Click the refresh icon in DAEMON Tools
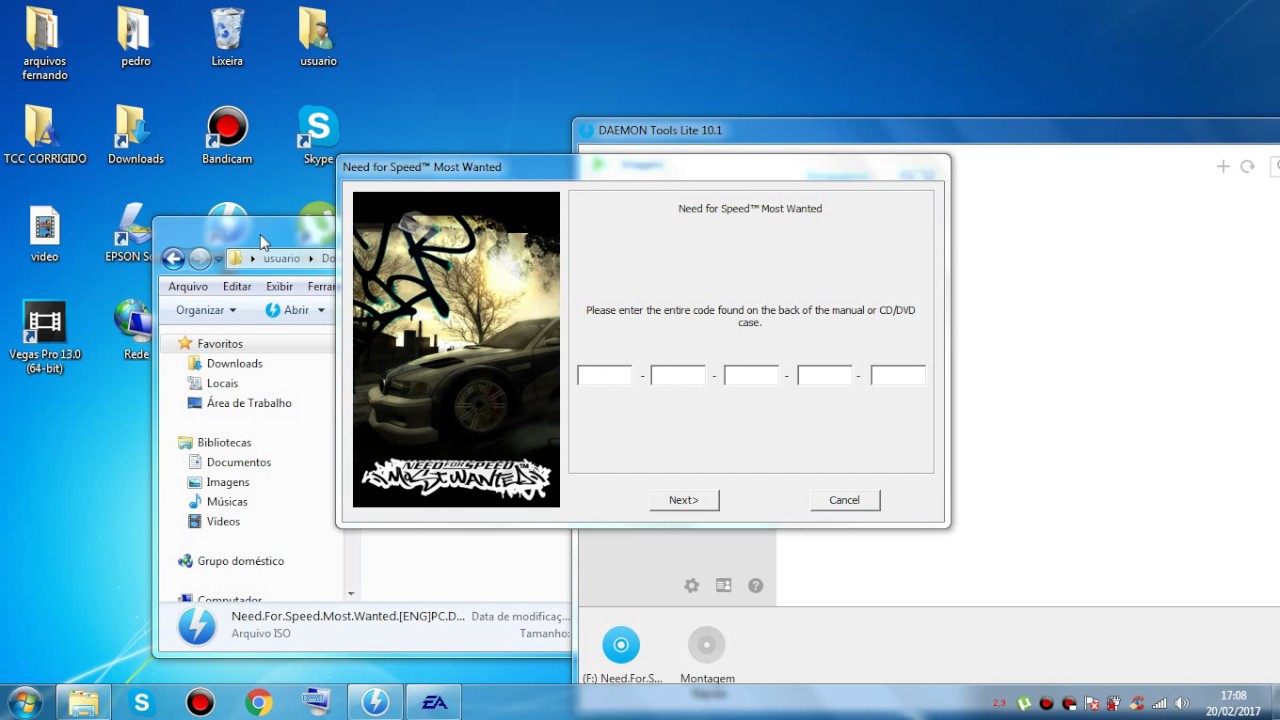Viewport: 1280px width, 720px height. pyautogui.click(x=1247, y=167)
